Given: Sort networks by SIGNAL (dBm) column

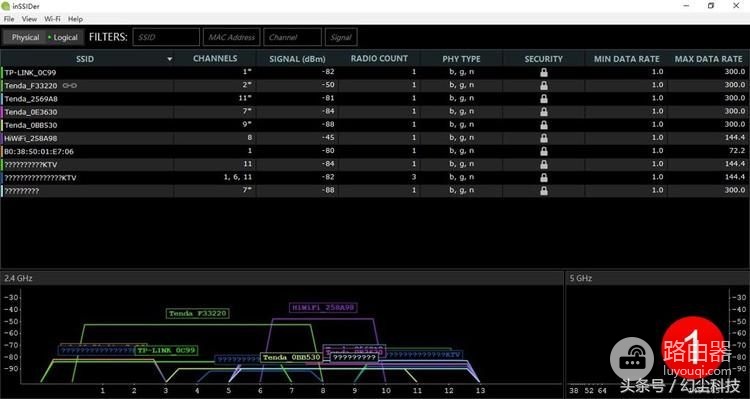Looking at the screenshot, I should click(x=297, y=59).
